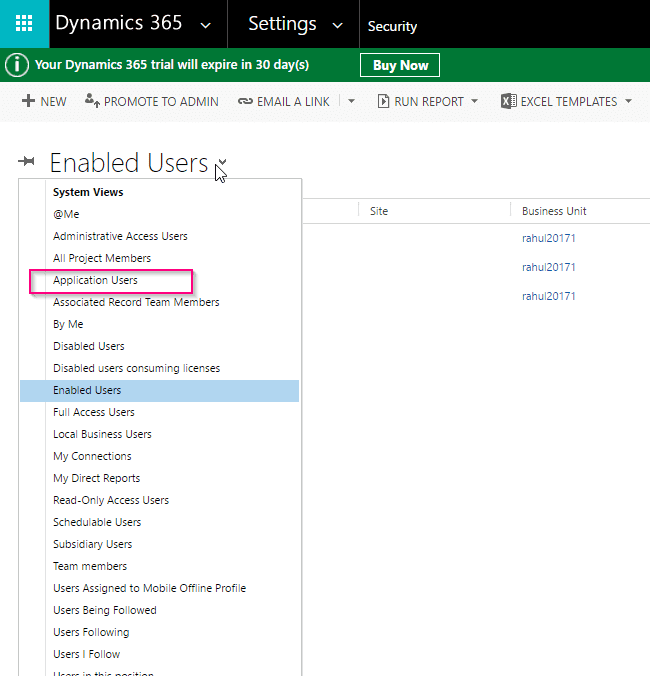Open the Settings area label
This screenshot has height=676, width=650.
(x=282, y=24)
